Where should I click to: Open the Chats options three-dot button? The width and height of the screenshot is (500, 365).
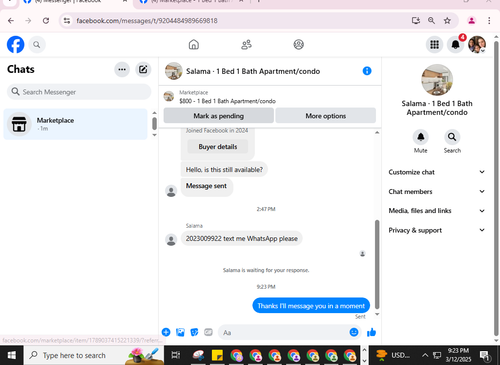click(x=122, y=69)
